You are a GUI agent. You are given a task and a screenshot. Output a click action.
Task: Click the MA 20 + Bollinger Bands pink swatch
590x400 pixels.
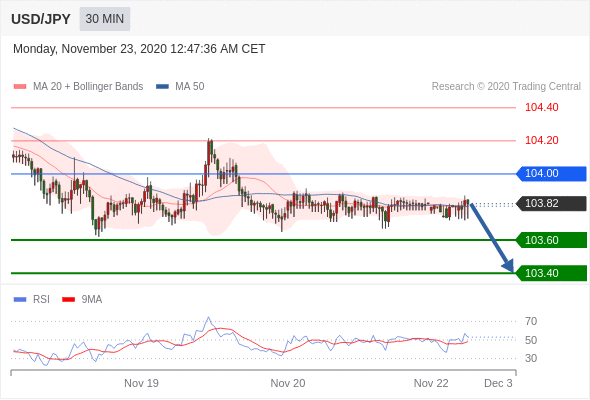pyautogui.click(x=20, y=87)
